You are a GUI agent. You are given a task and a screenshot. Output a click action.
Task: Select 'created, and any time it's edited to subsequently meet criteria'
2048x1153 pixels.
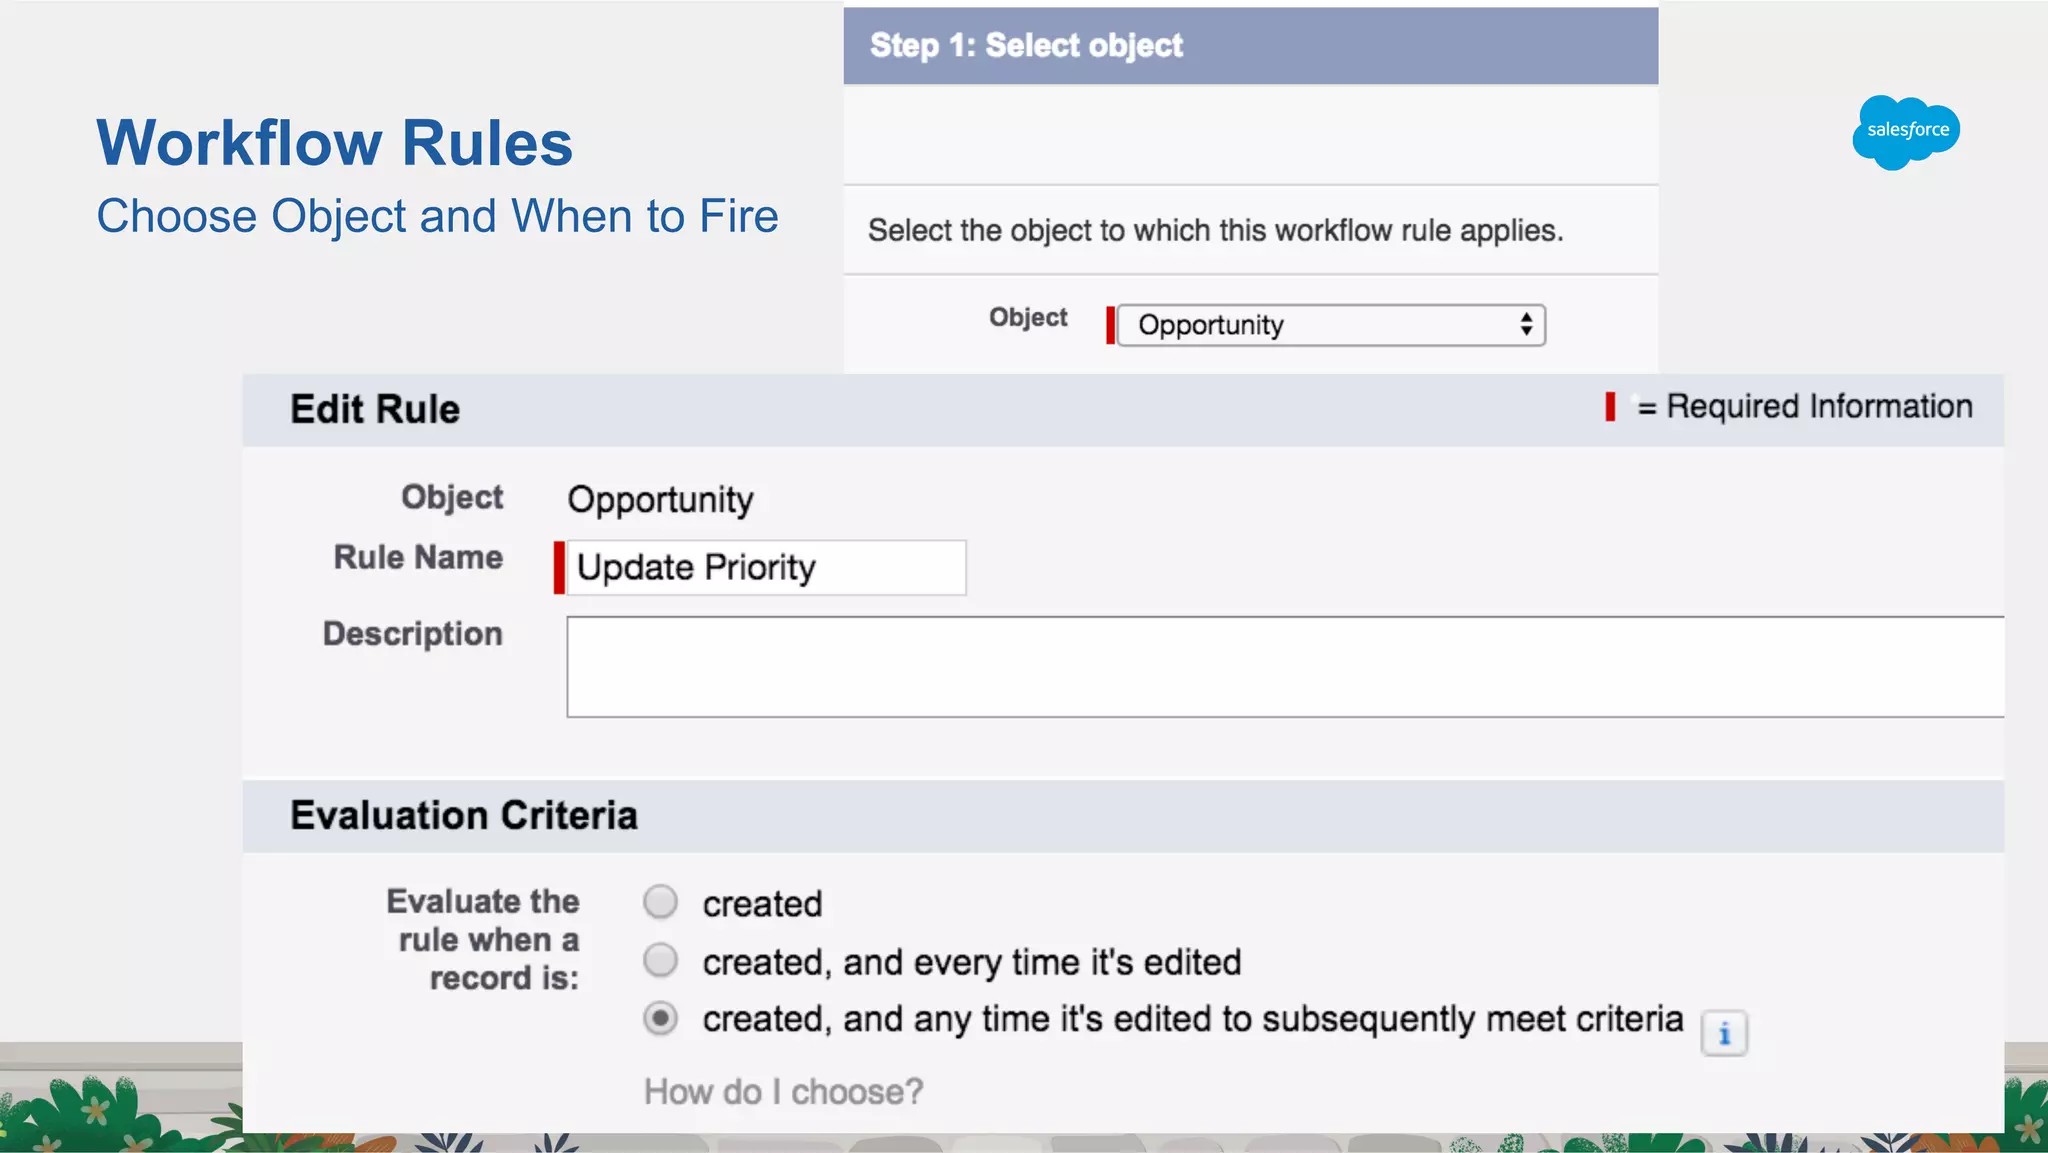click(660, 1018)
